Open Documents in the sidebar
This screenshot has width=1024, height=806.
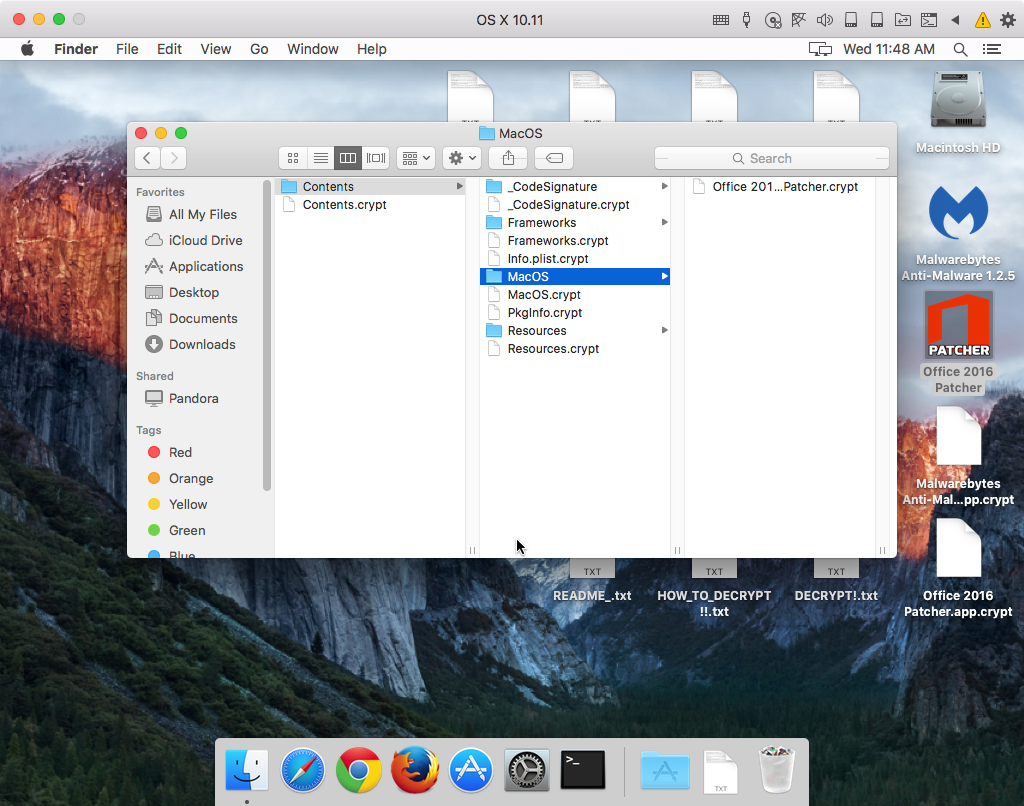pos(191,318)
